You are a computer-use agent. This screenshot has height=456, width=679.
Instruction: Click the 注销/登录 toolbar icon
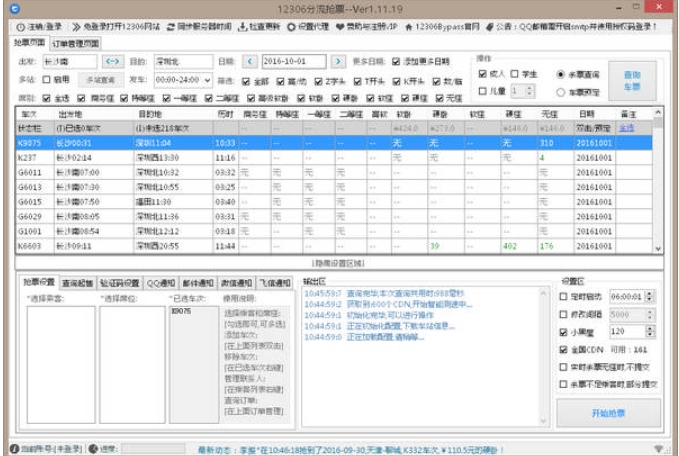pos(20,27)
